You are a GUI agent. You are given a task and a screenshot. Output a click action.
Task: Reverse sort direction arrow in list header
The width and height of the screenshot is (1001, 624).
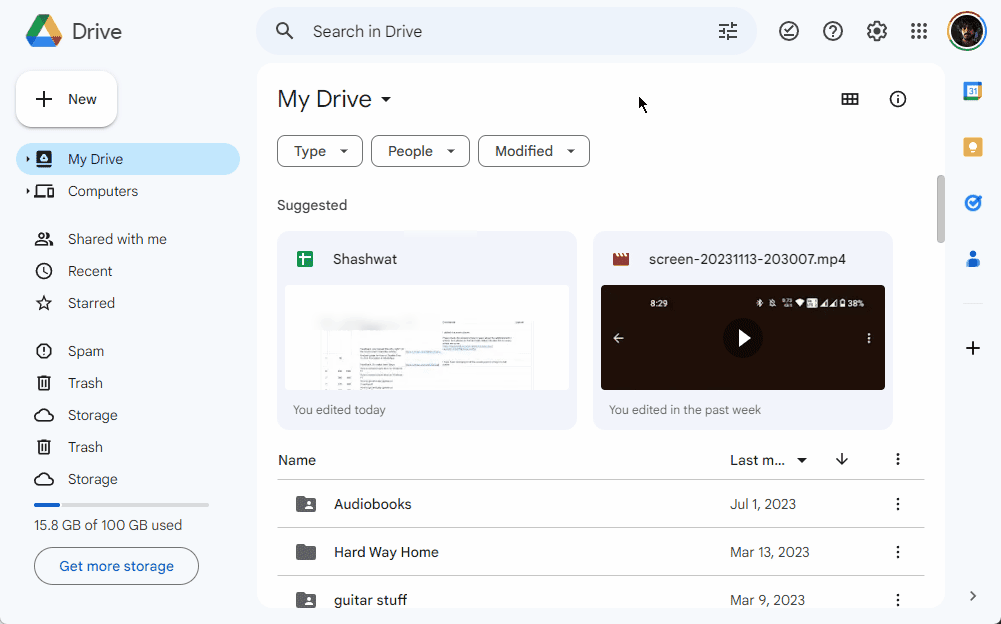tap(842, 459)
